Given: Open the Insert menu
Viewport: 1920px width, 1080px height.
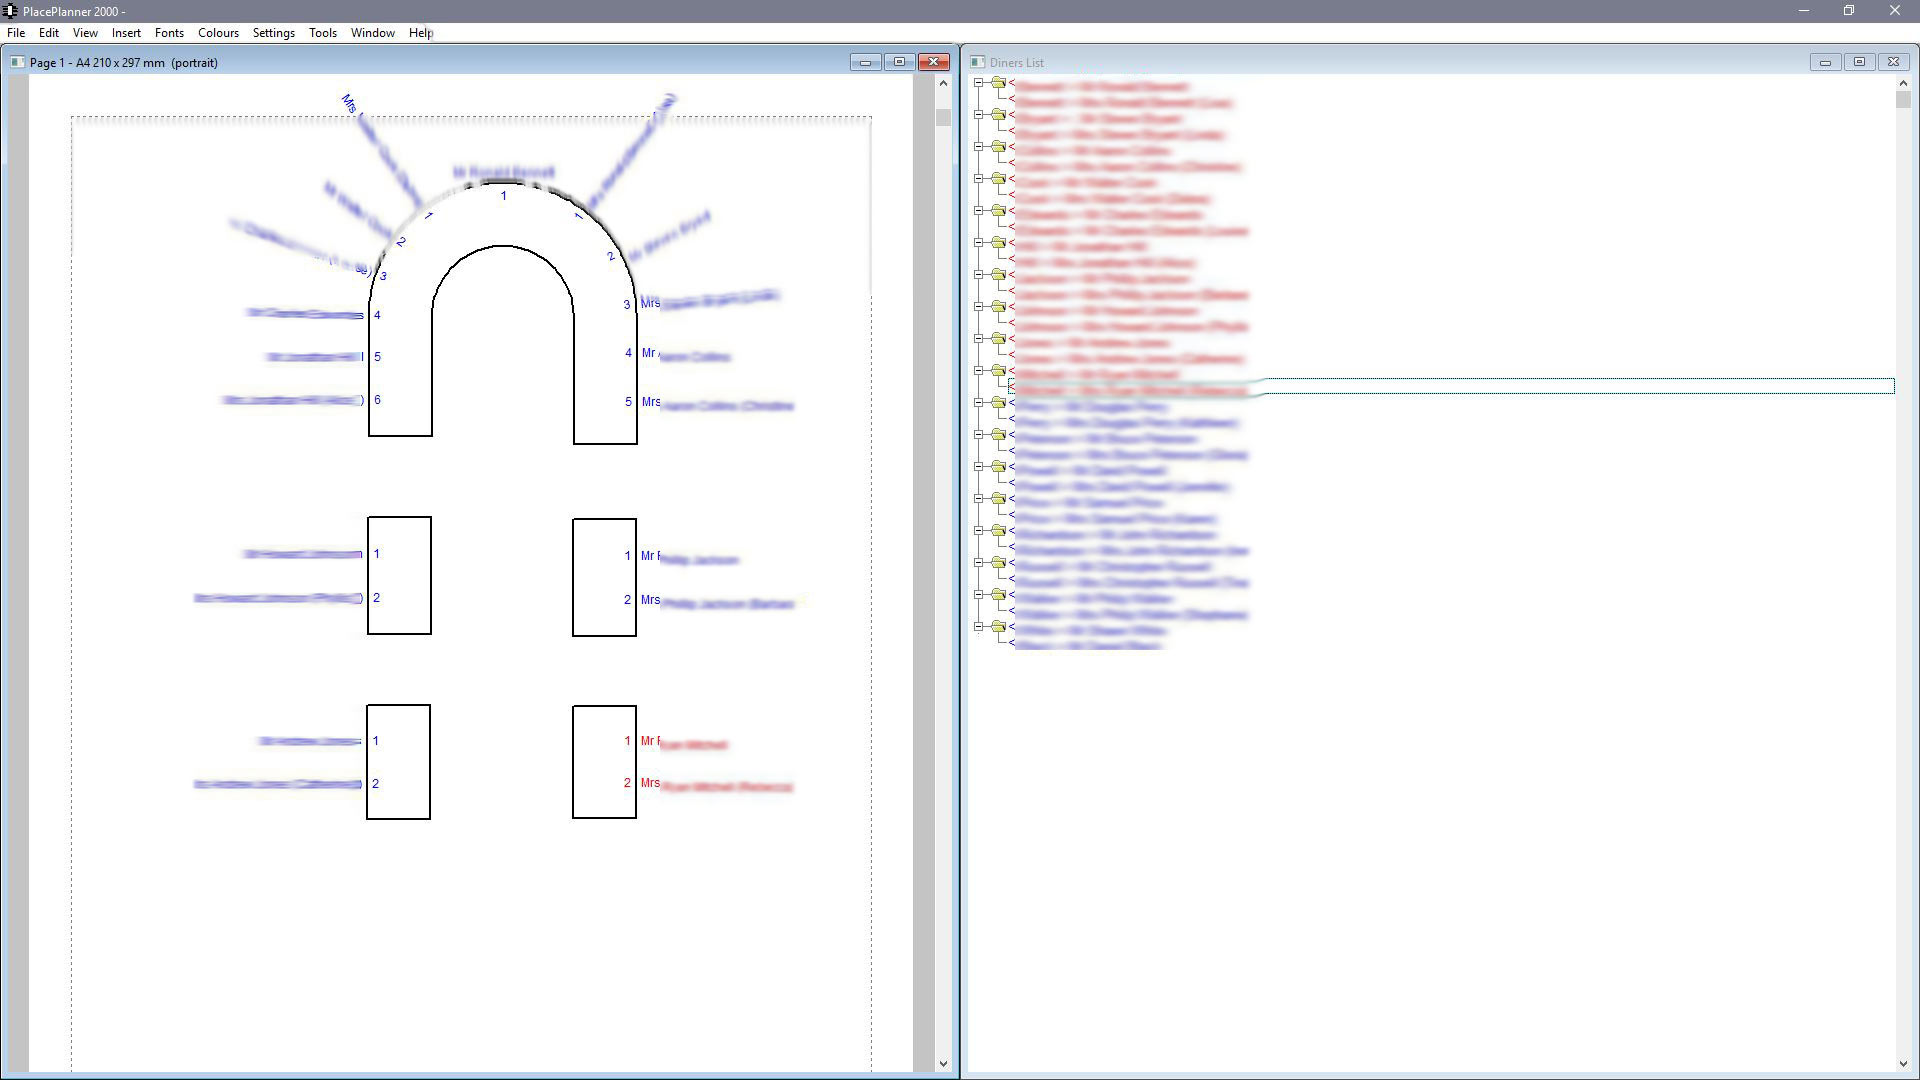Looking at the screenshot, I should (x=126, y=33).
